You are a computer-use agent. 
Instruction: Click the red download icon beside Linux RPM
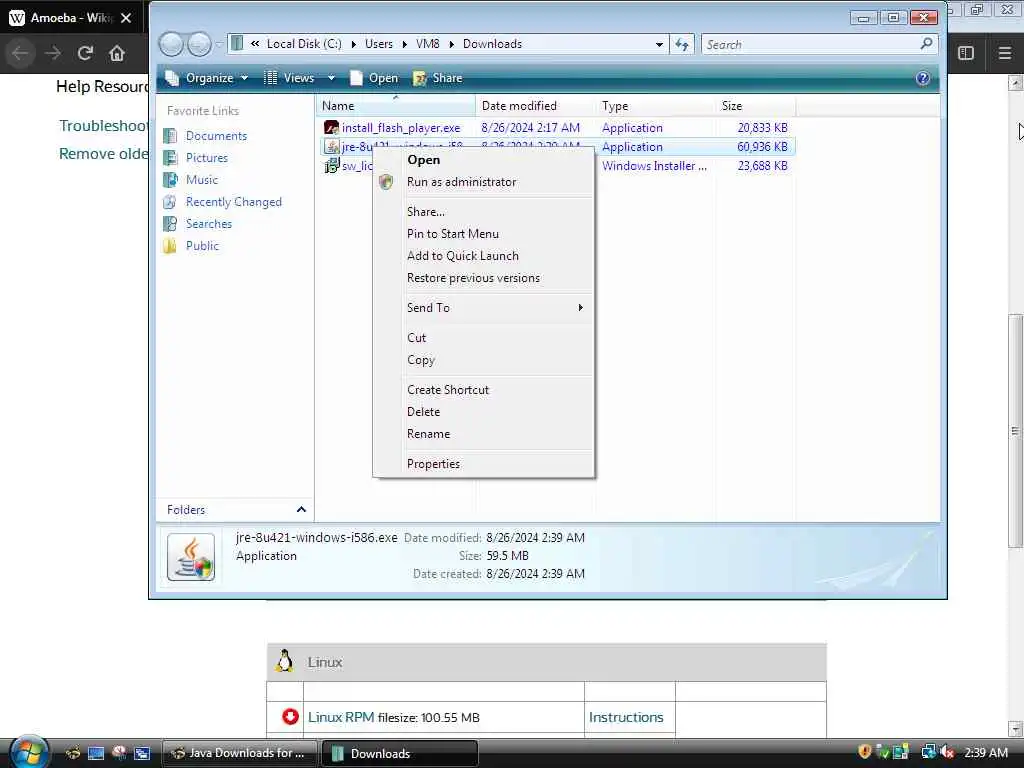(290, 717)
